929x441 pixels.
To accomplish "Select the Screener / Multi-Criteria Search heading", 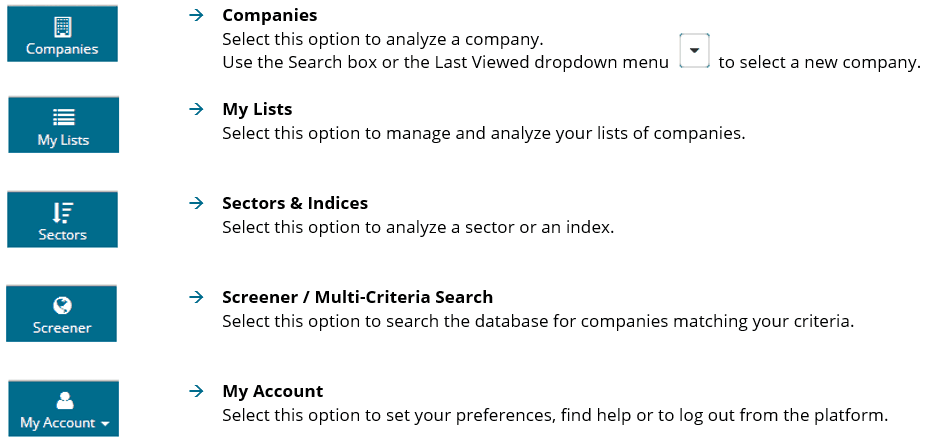I will [x=357, y=296].
